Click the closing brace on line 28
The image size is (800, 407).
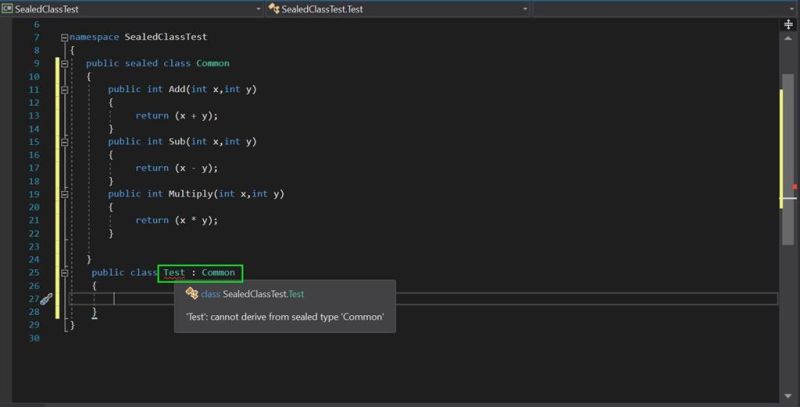[x=94, y=312]
